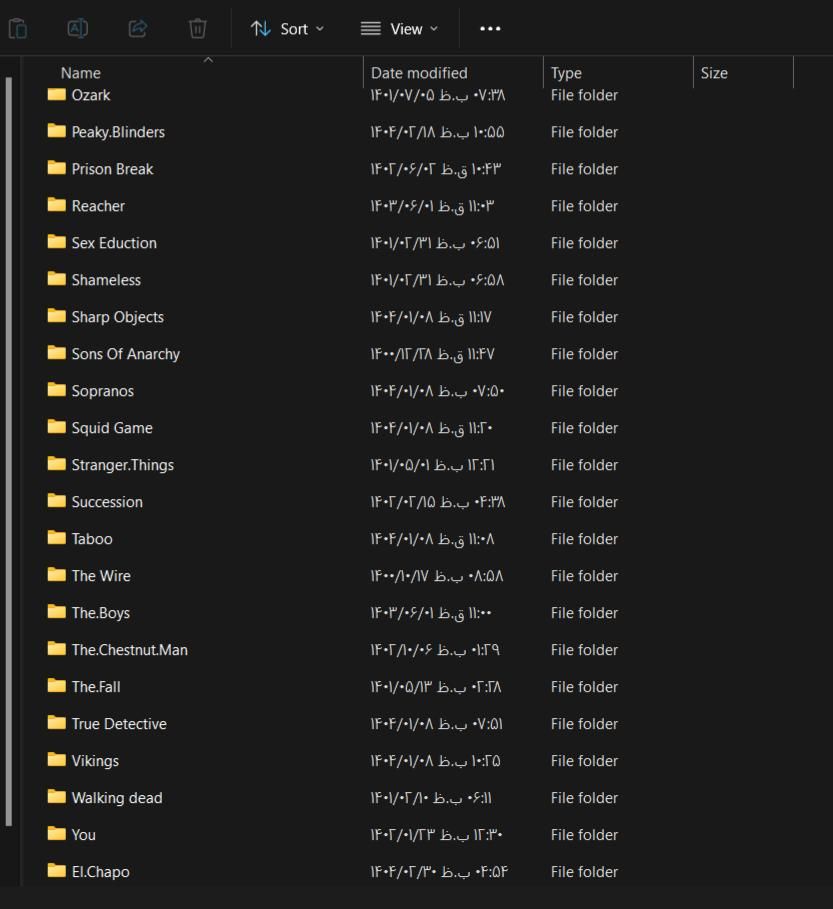Click the You folder name
This screenshot has height=909, width=833.
click(x=83, y=835)
